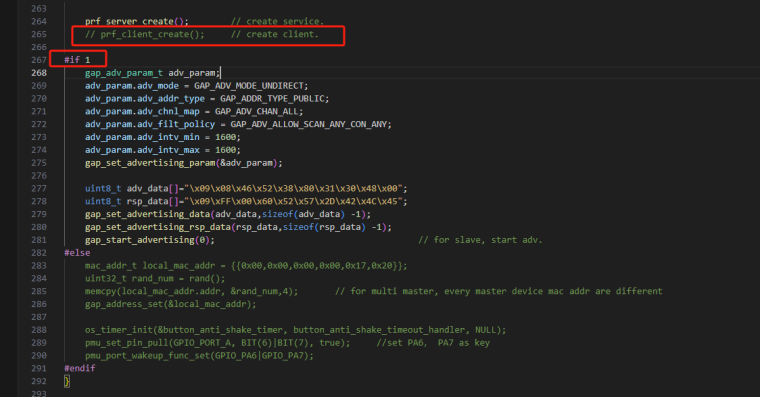
Task: Click the rsp_data hex string literal
Action: [x=293, y=201]
